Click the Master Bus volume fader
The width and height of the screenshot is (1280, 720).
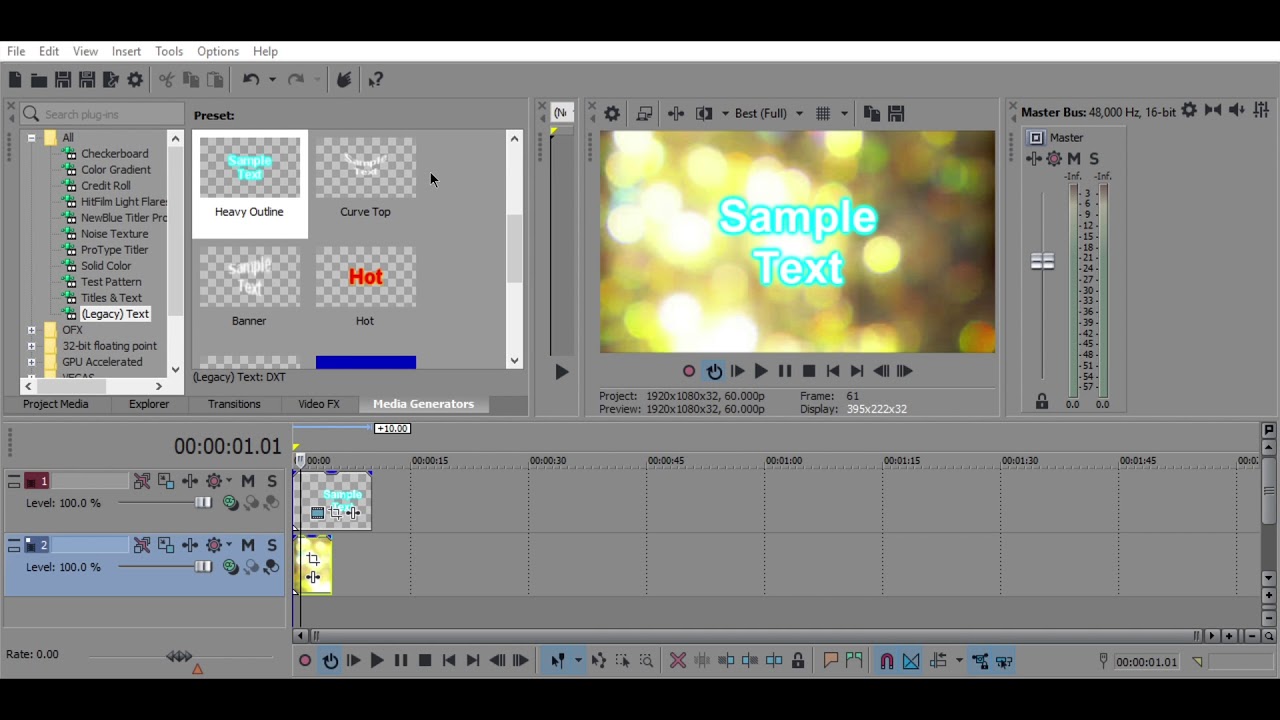coord(1042,262)
